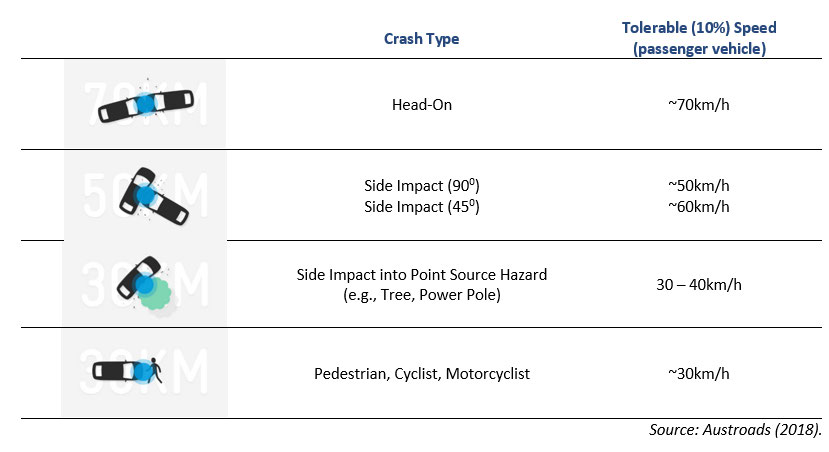Click the Crash Type column header
Viewport: 829px width, 452px height.
(x=422, y=39)
